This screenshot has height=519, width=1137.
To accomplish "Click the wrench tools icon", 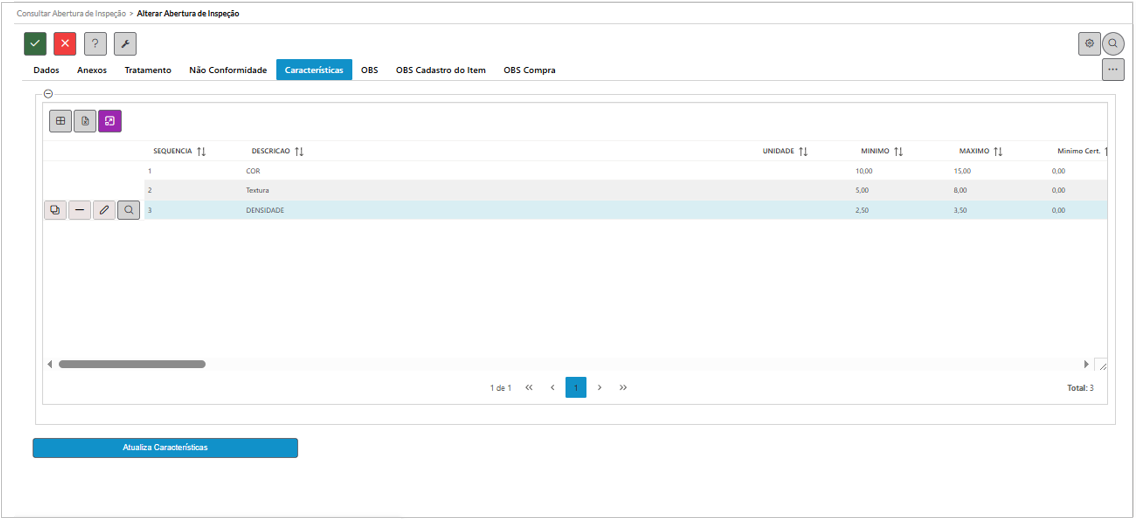I will tap(125, 44).
